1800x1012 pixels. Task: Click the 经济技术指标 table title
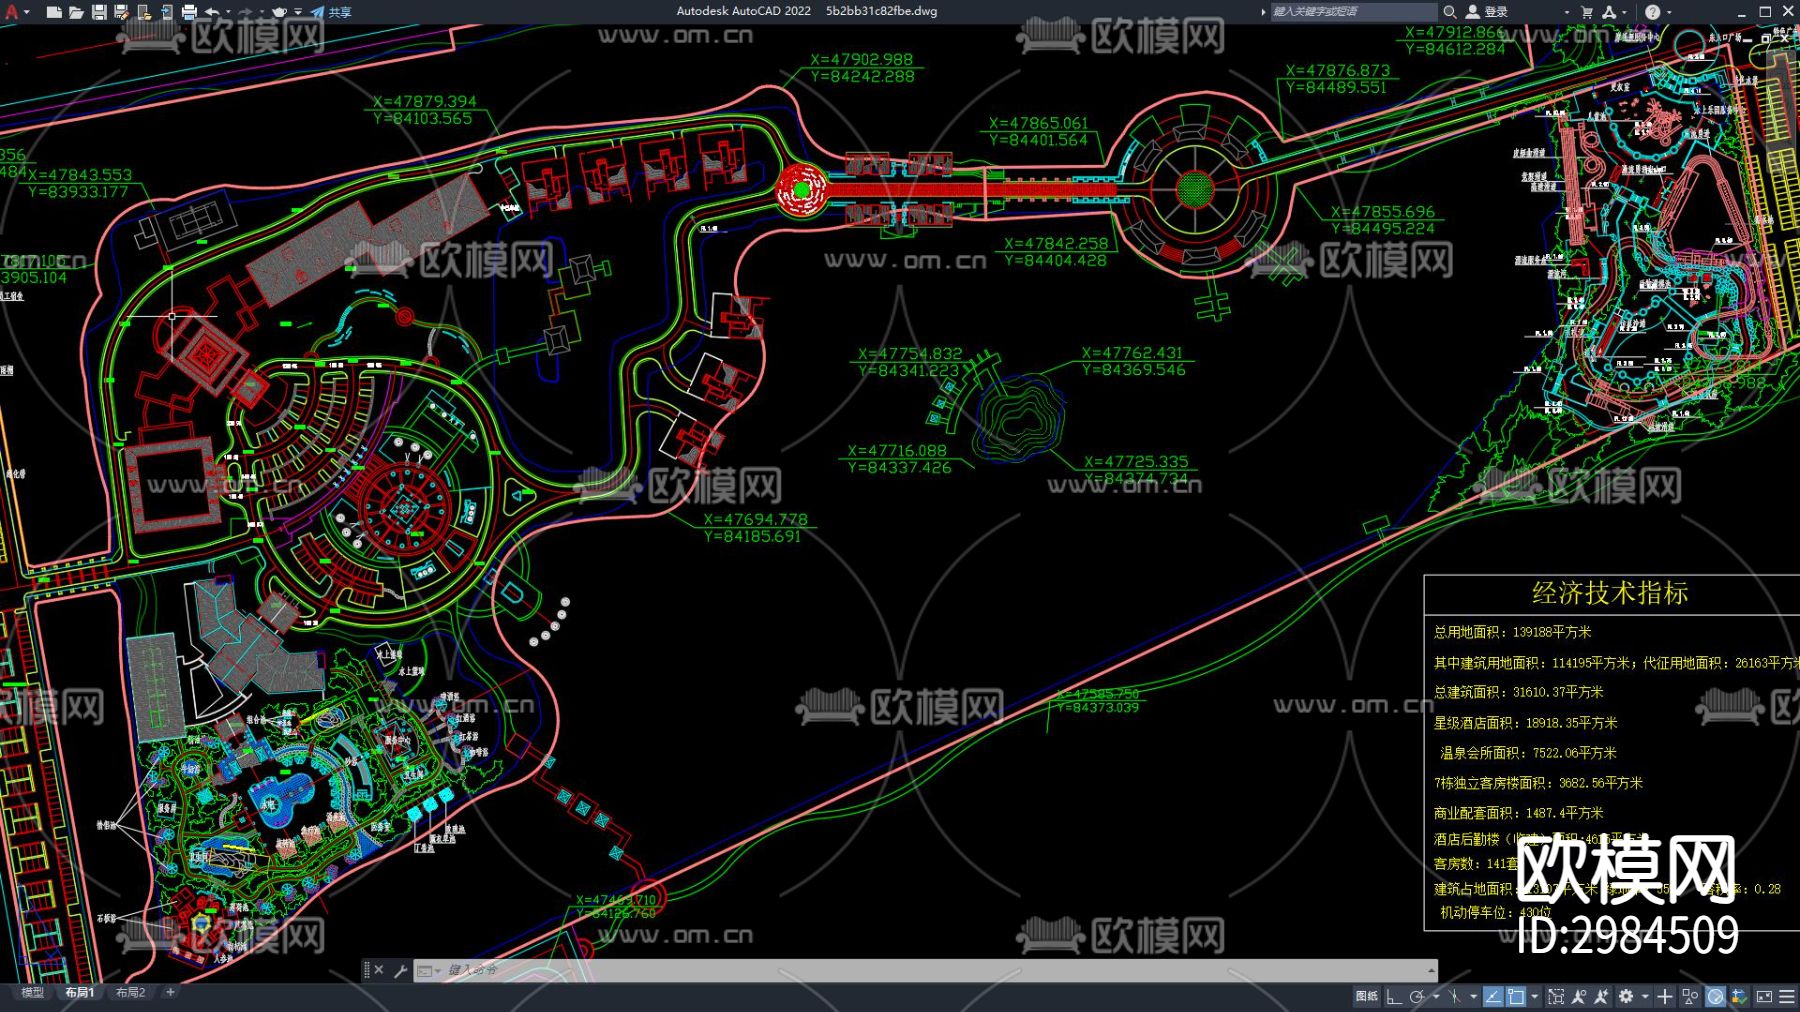click(x=1610, y=593)
